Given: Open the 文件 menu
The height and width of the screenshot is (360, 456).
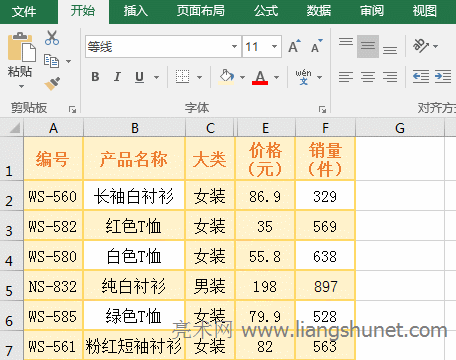Looking at the screenshot, I should pyautogui.click(x=24, y=12).
